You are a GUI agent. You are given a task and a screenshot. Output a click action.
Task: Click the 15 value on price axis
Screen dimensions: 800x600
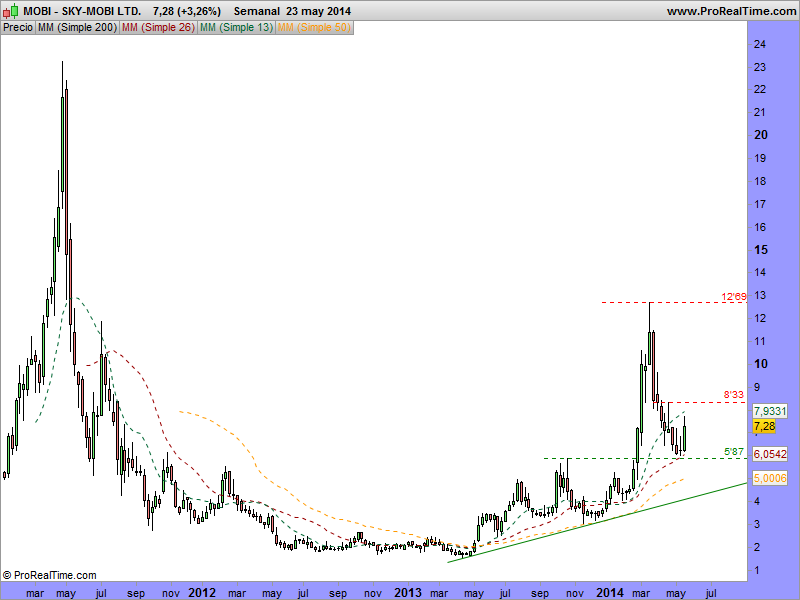(x=761, y=249)
